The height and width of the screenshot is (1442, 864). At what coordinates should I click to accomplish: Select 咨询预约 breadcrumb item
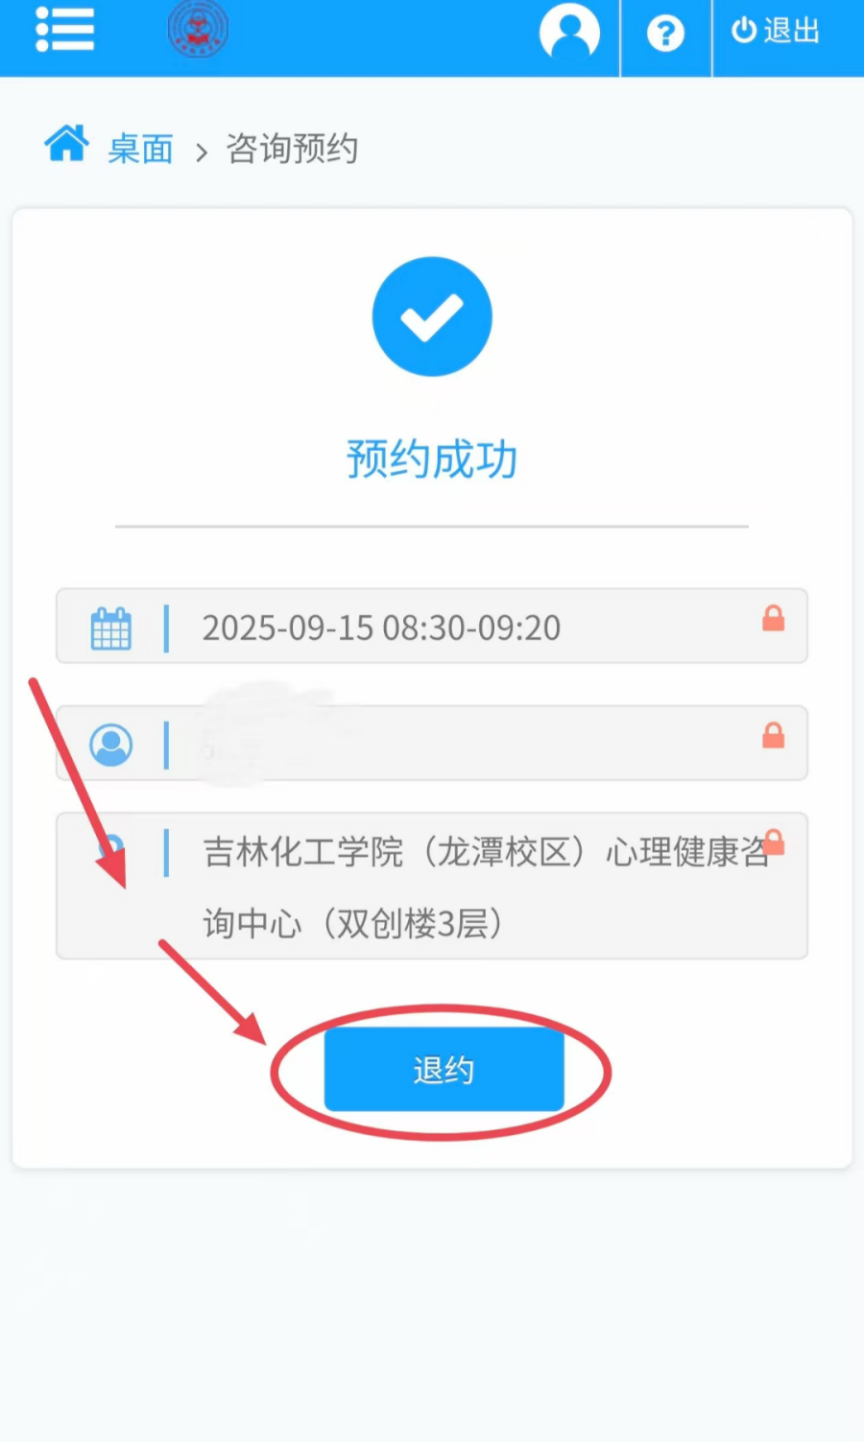pos(292,149)
